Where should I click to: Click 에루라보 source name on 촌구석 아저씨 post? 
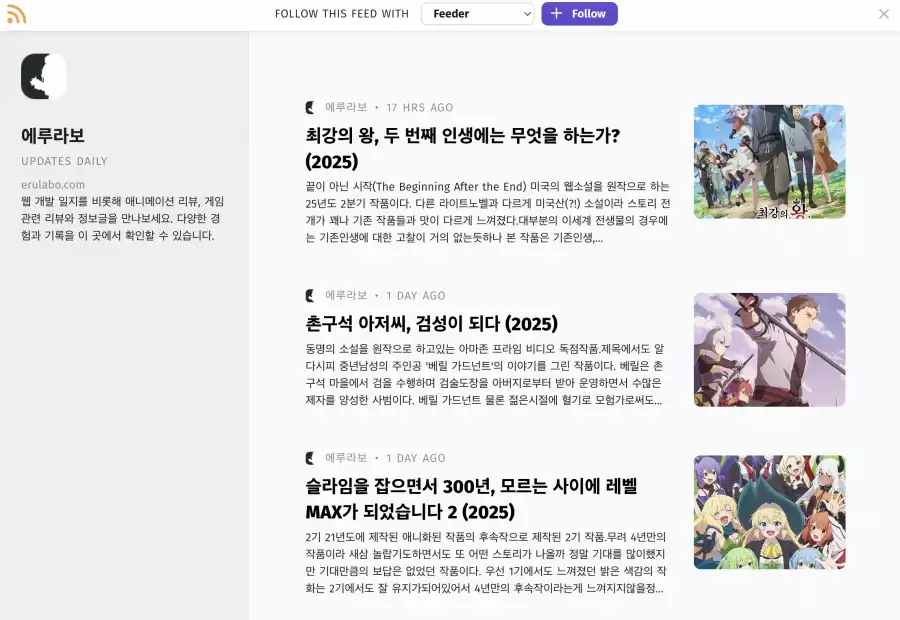tap(346, 296)
